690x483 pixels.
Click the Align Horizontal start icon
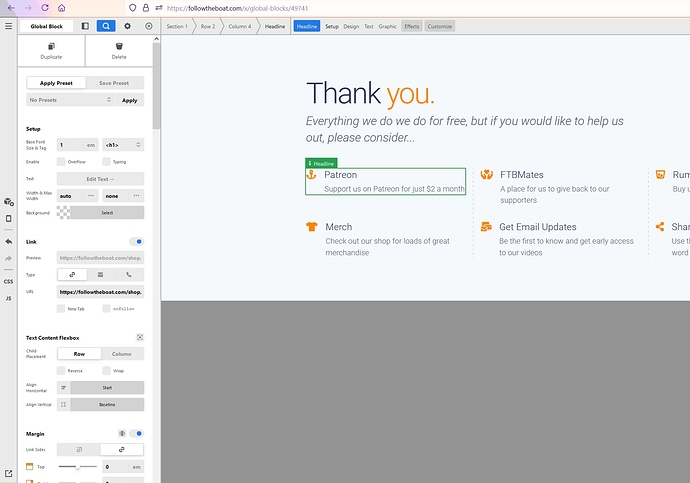coord(63,388)
